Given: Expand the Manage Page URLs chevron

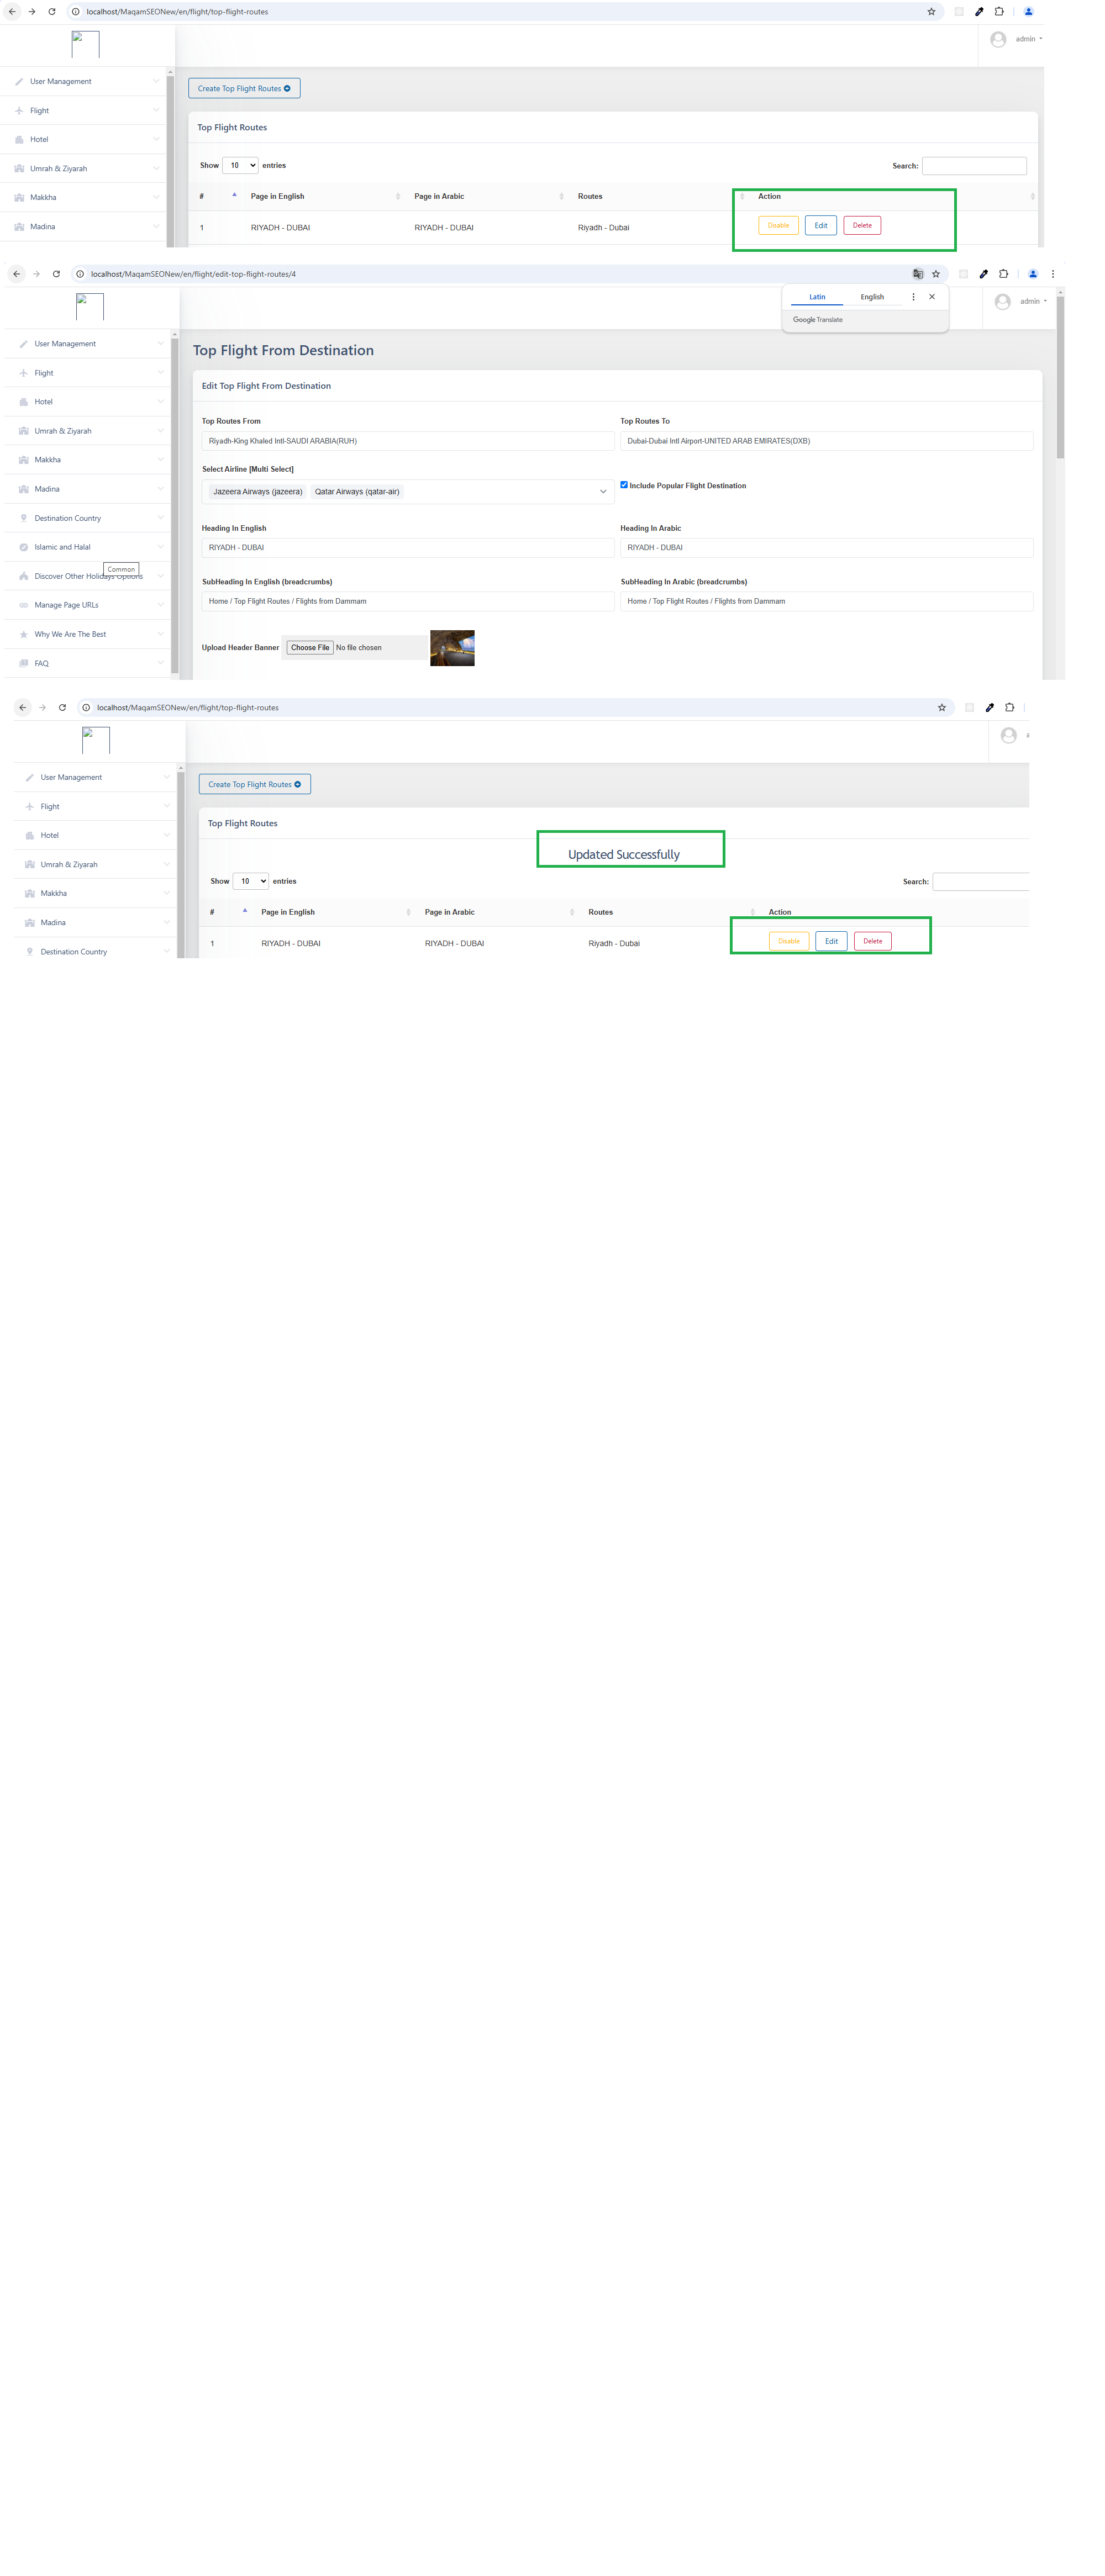Looking at the screenshot, I should point(160,605).
